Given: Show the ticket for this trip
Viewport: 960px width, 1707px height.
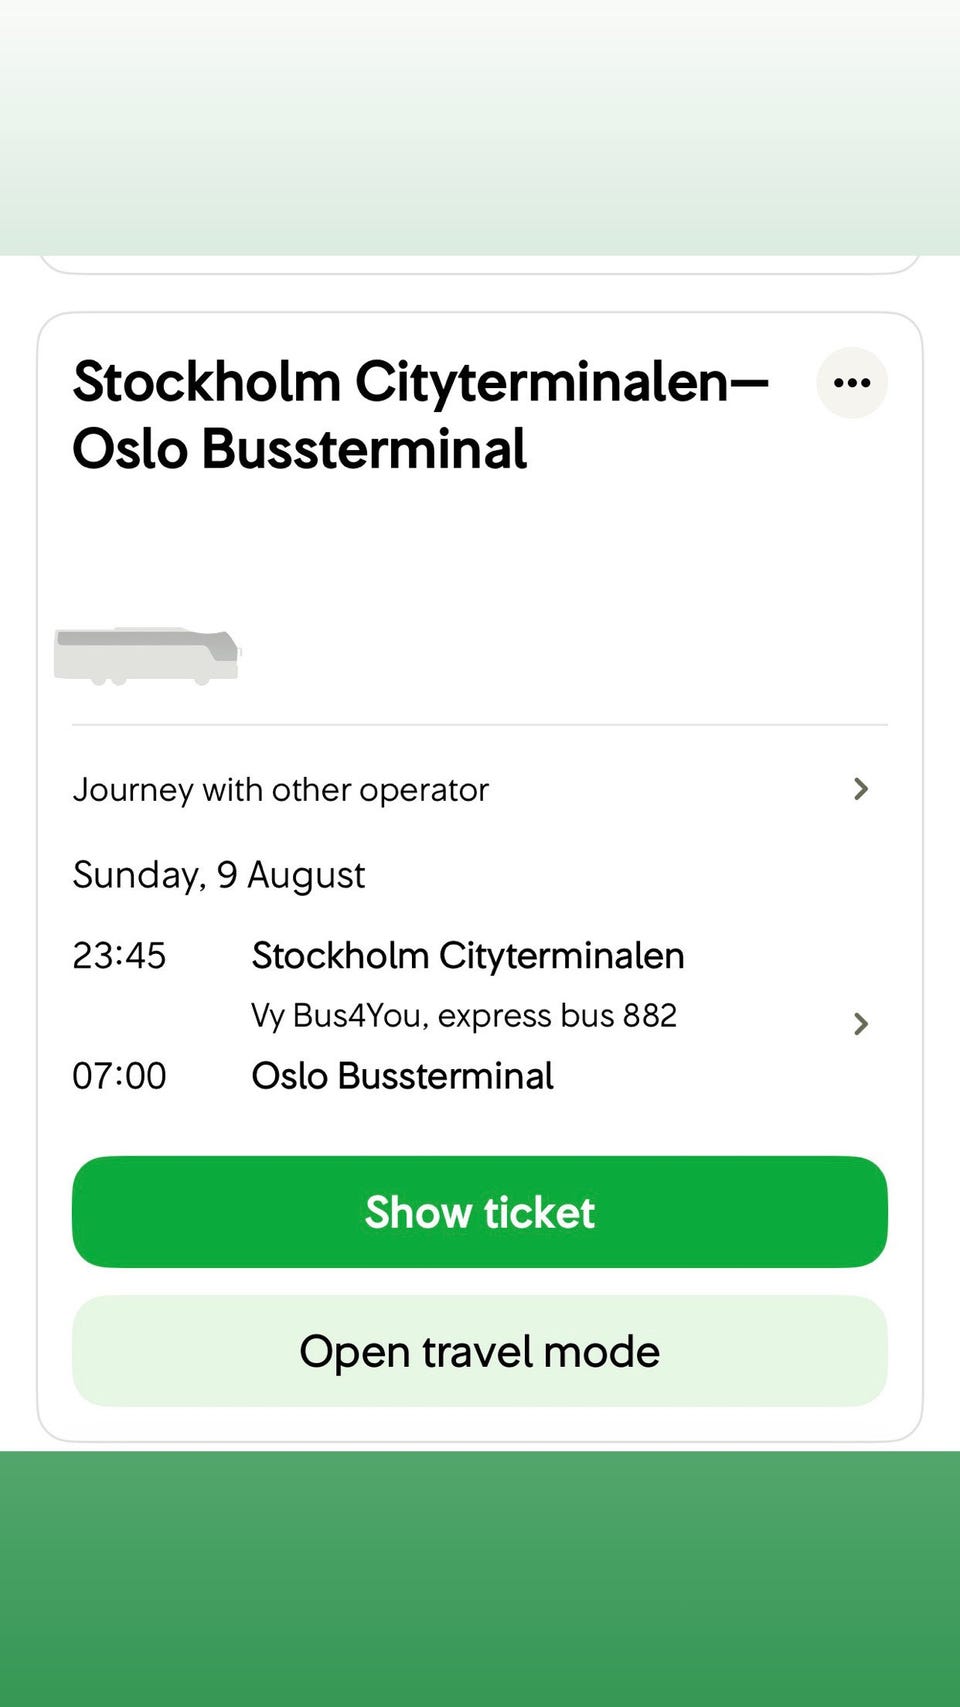Looking at the screenshot, I should 480,1212.
